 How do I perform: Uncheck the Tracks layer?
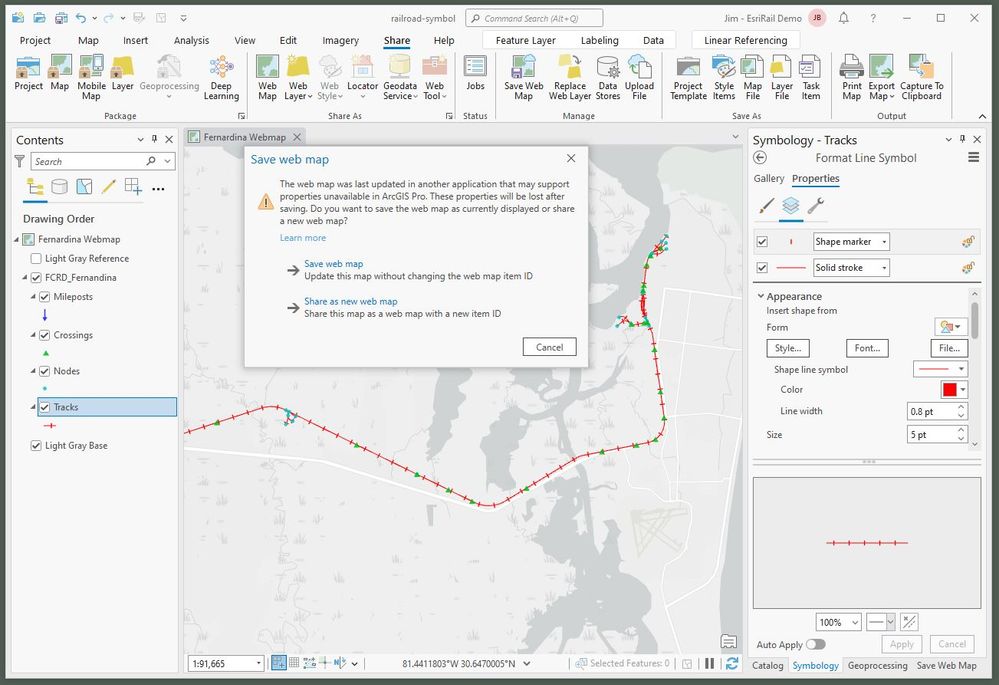point(45,407)
